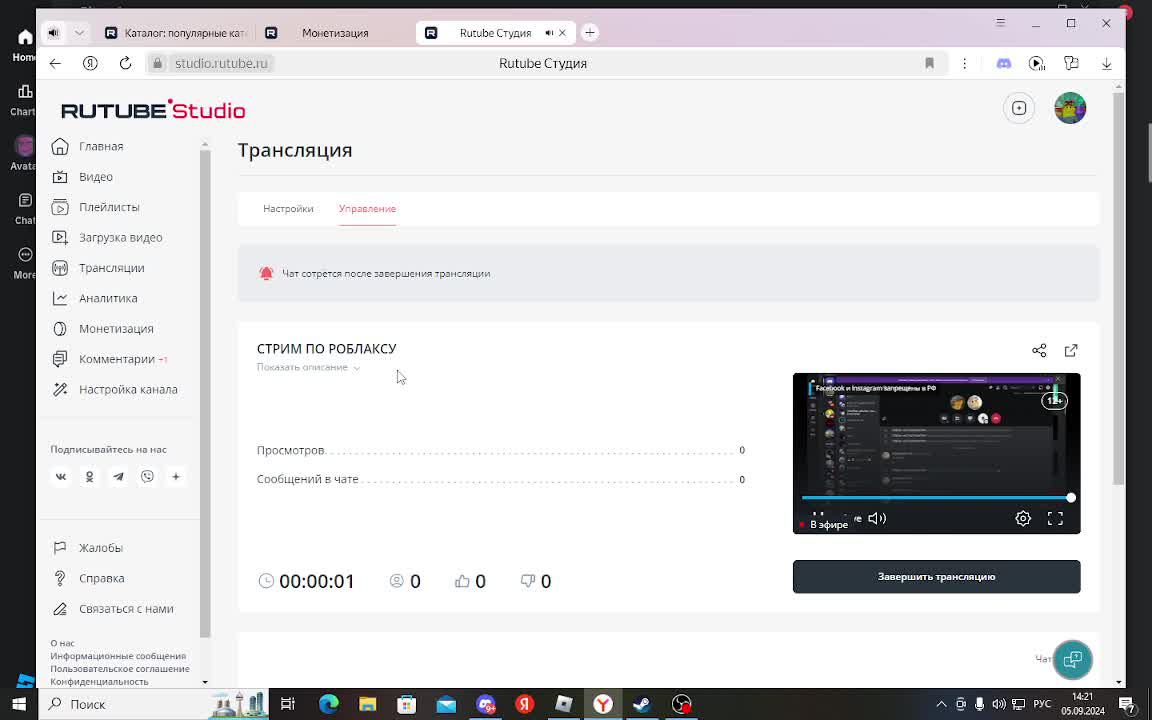Open the Конфиденциальность link
This screenshot has height=720, width=1152.
click(x=99, y=681)
